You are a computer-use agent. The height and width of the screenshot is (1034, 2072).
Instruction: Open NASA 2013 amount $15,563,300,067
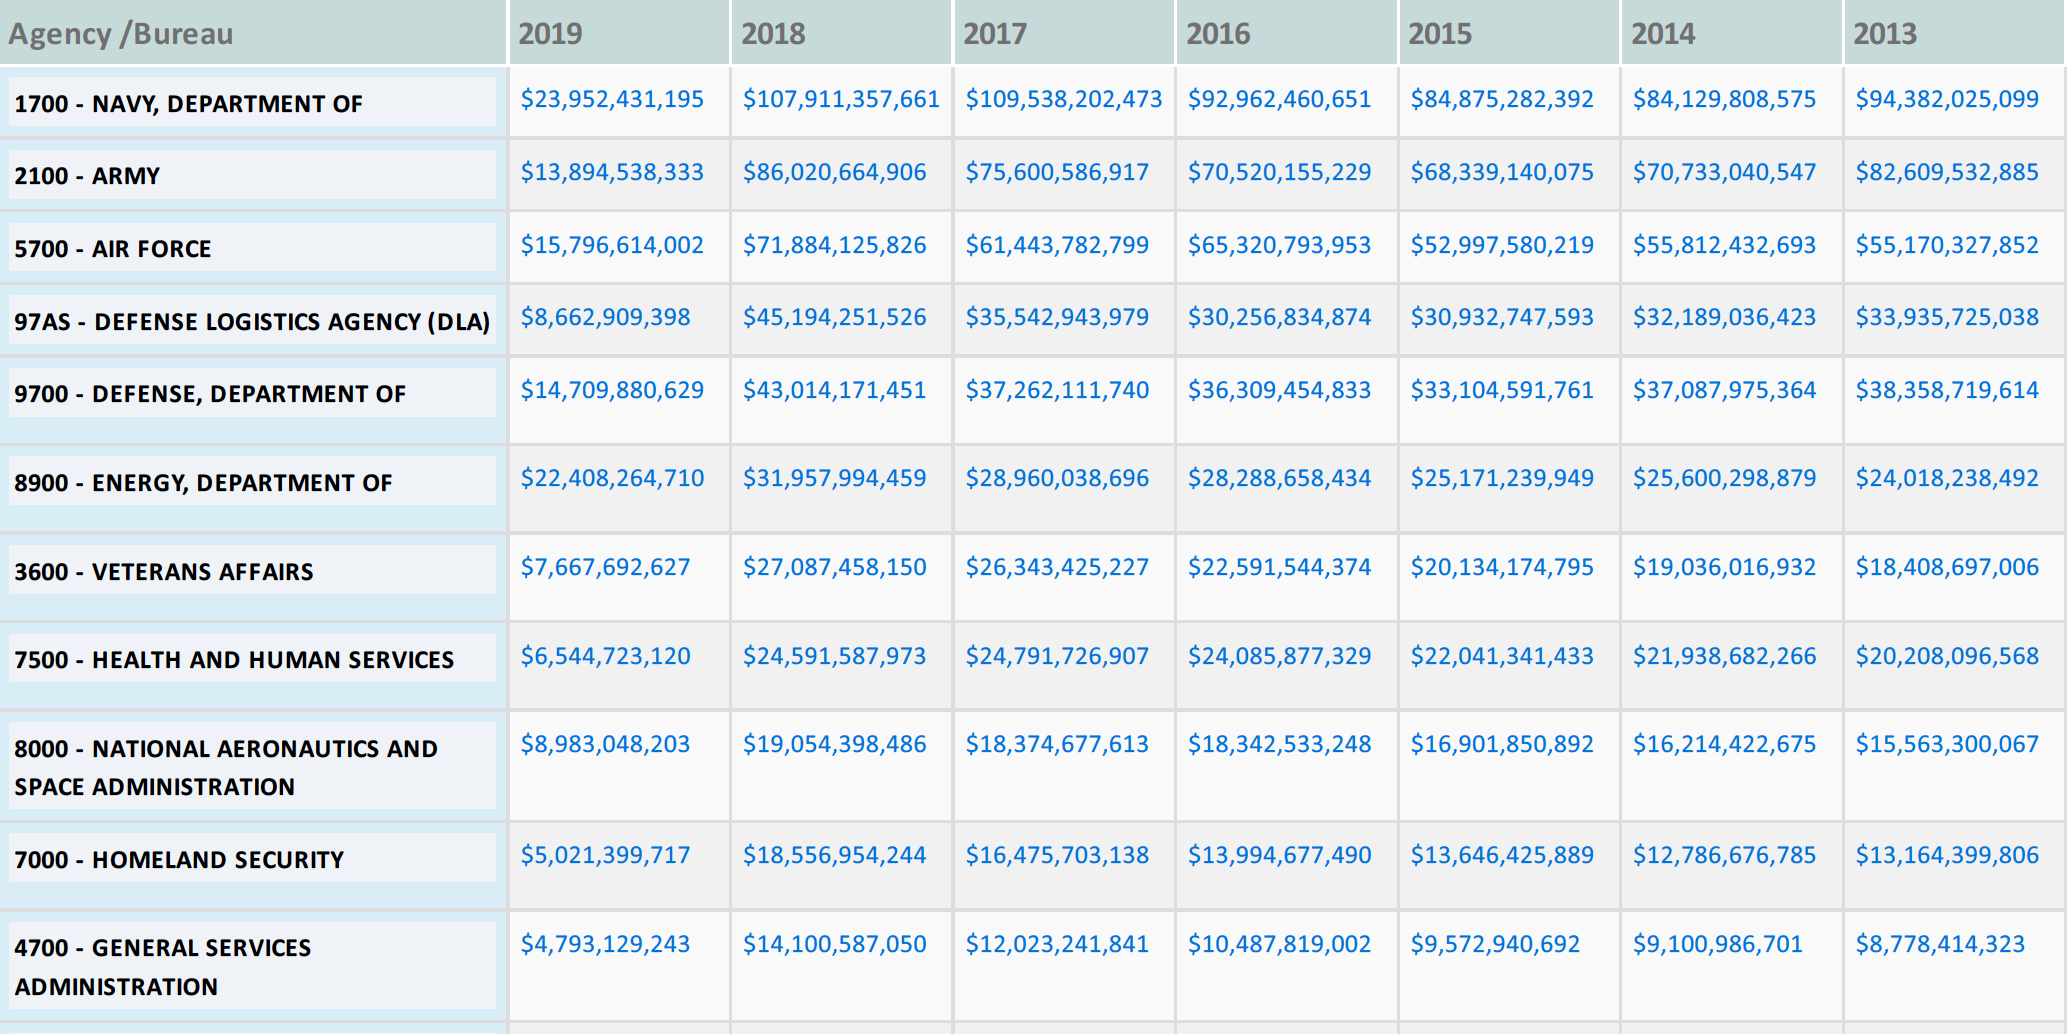click(x=1947, y=744)
